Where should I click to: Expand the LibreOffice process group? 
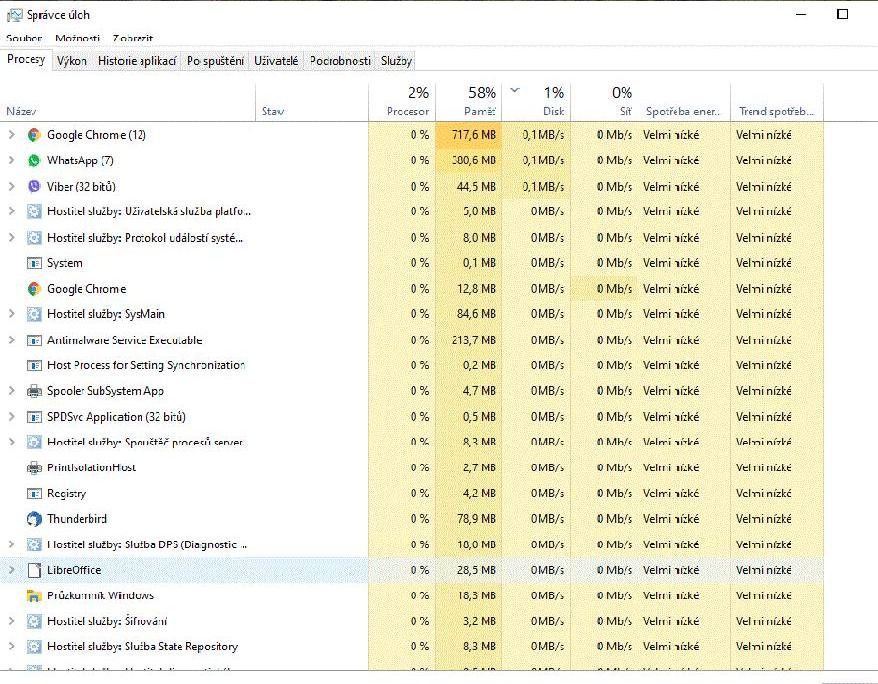point(11,570)
